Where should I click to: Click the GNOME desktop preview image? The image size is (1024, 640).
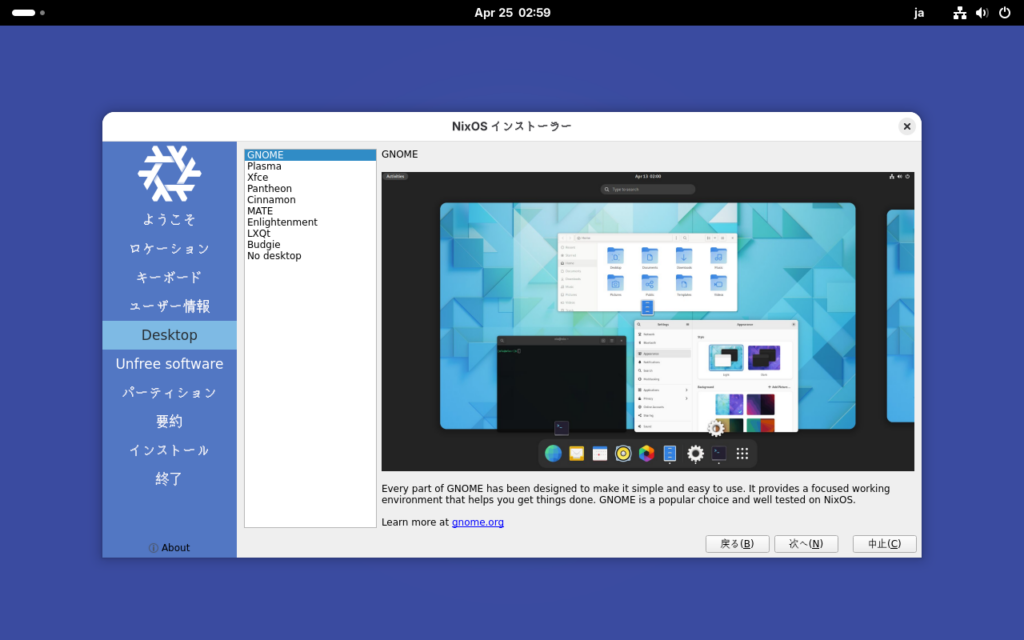[647, 321]
